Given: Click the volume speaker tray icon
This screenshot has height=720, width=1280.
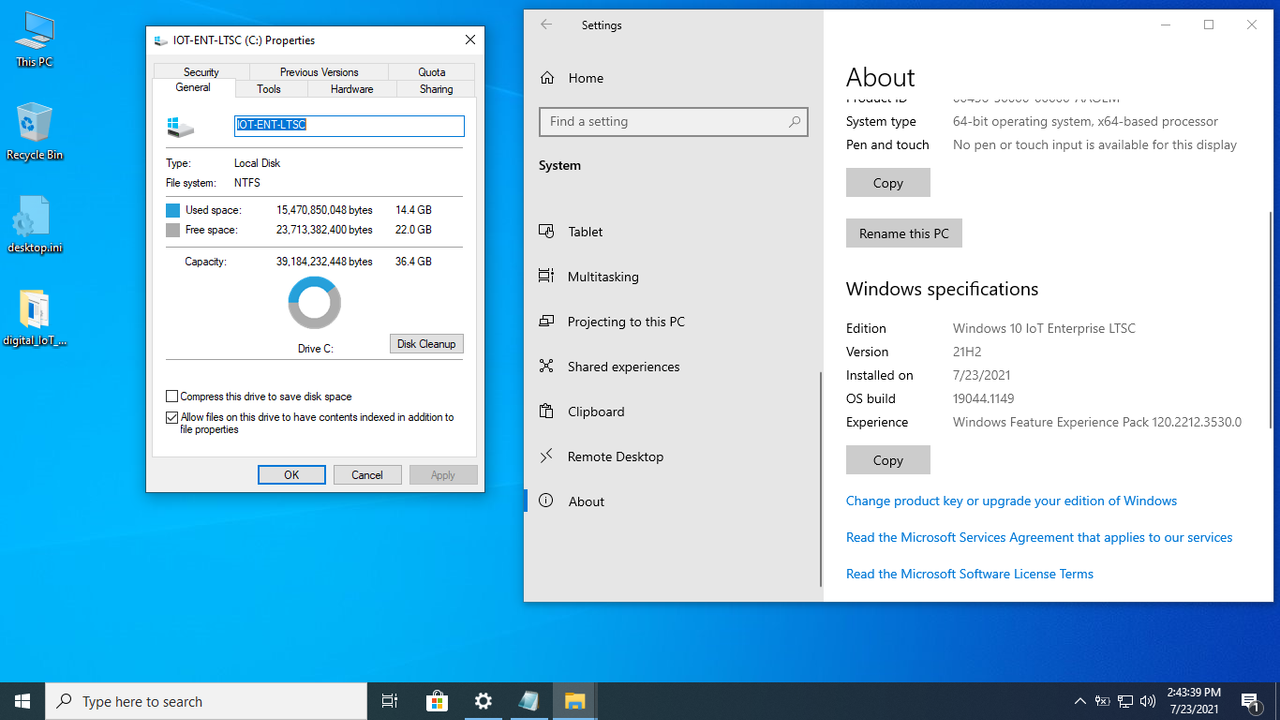Looking at the screenshot, I should 1148,702.
